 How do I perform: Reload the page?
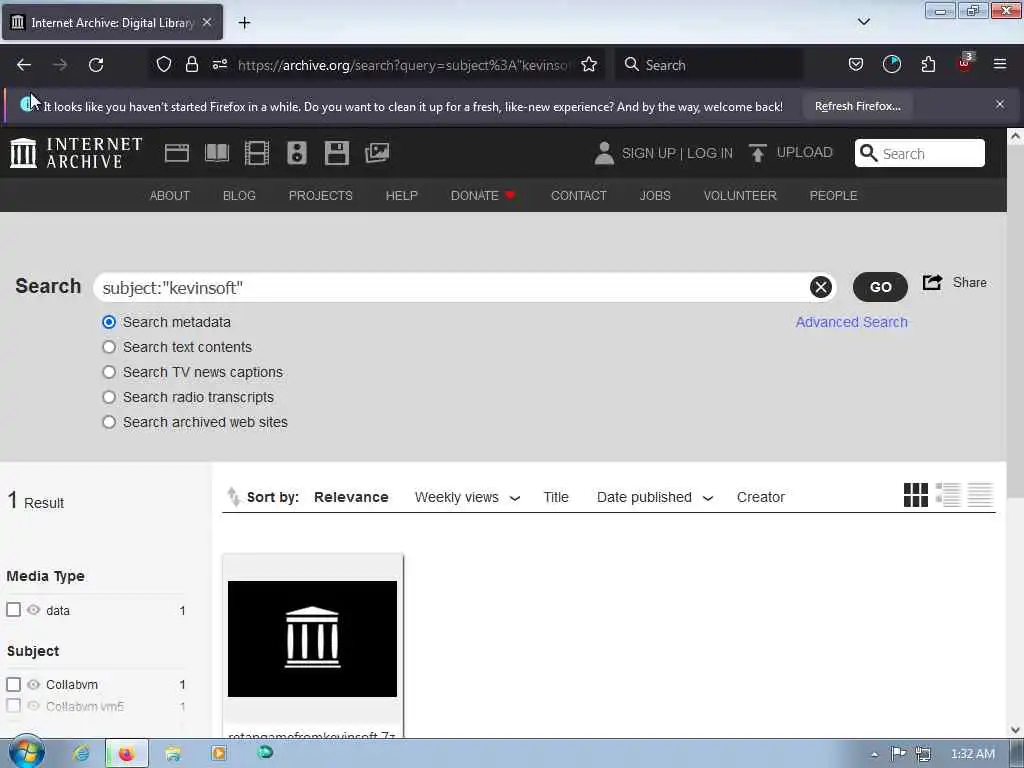tap(96, 65)
